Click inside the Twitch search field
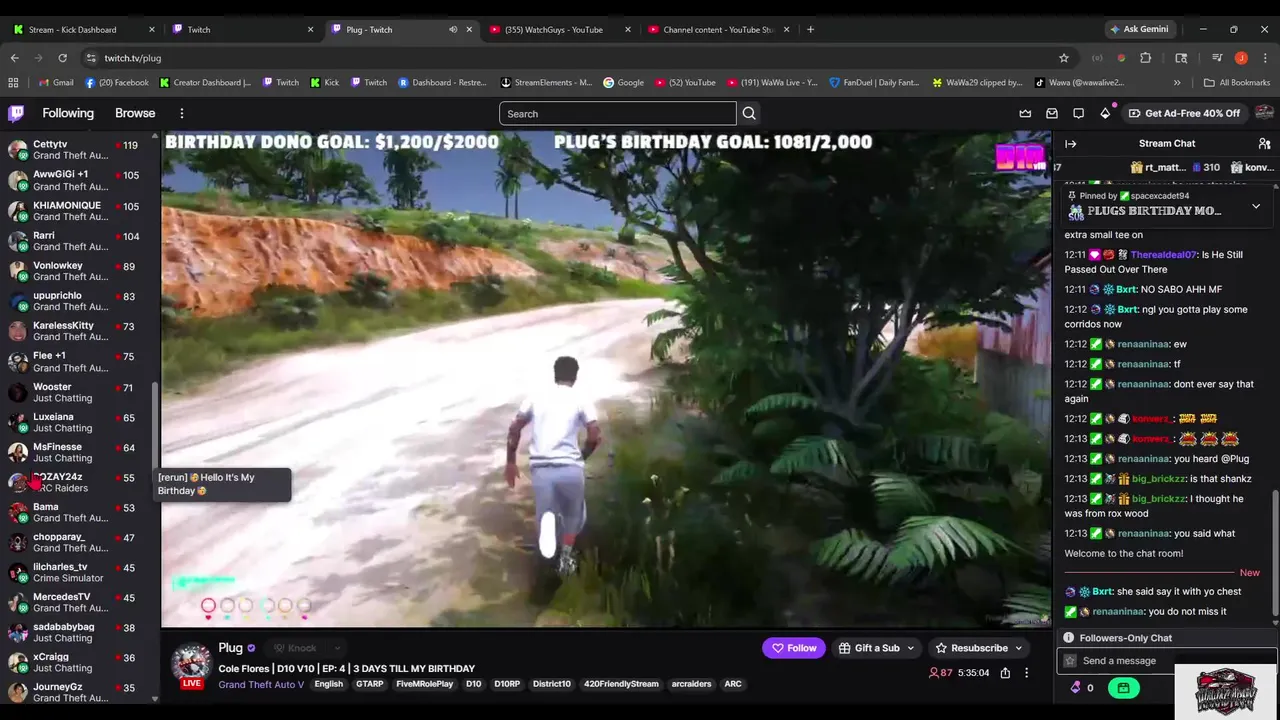Screen dimensions: 1280x720 coord(617,114)
